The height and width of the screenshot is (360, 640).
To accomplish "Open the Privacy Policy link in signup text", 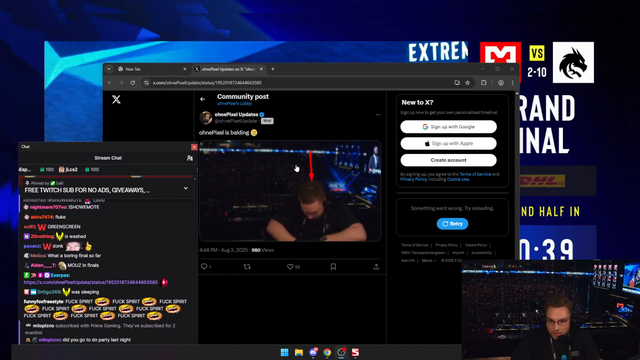I will (413, 179).
